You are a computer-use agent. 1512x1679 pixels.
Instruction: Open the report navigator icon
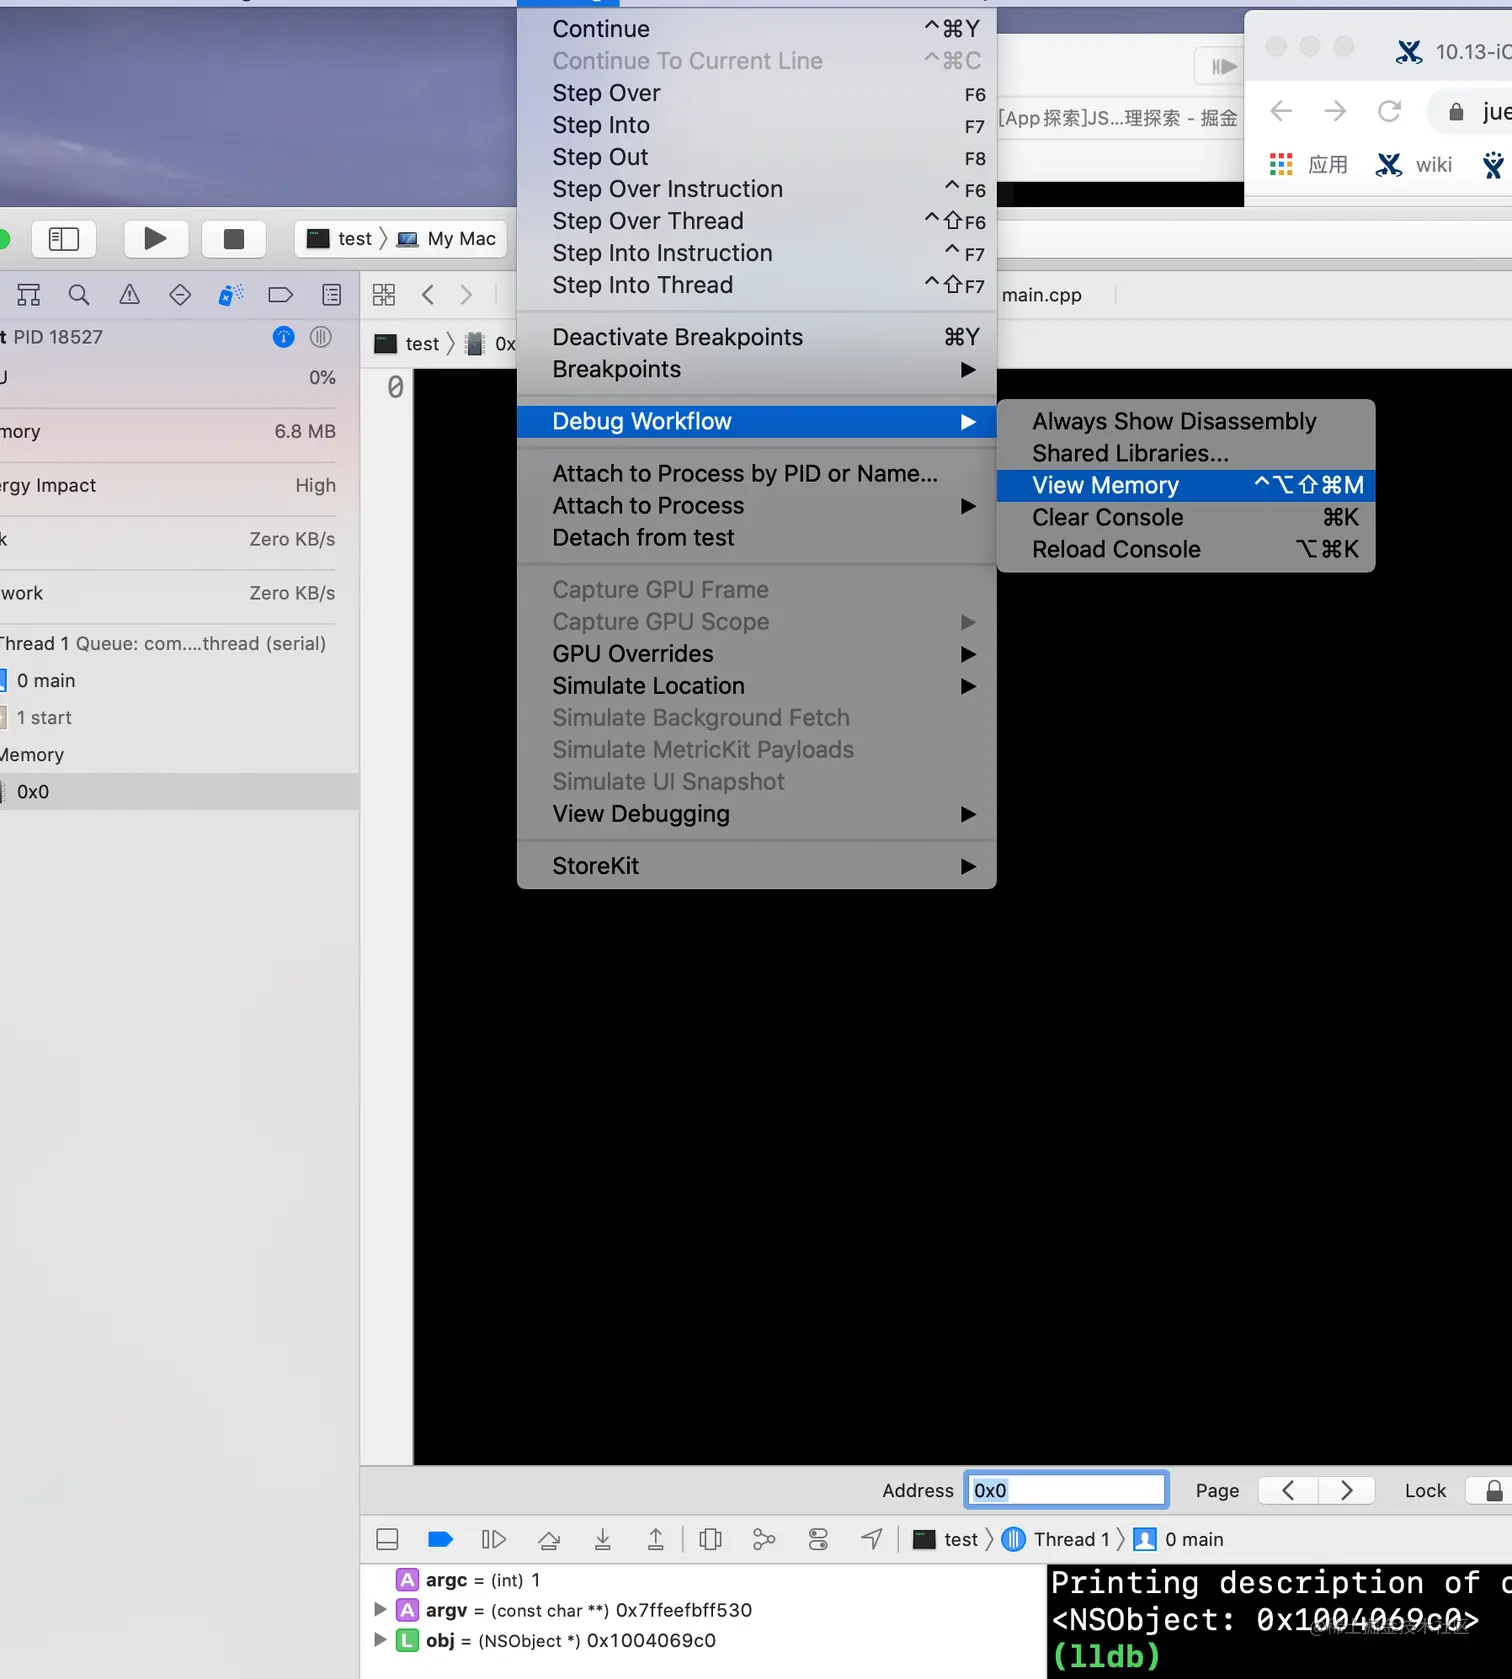pos(332,295)
